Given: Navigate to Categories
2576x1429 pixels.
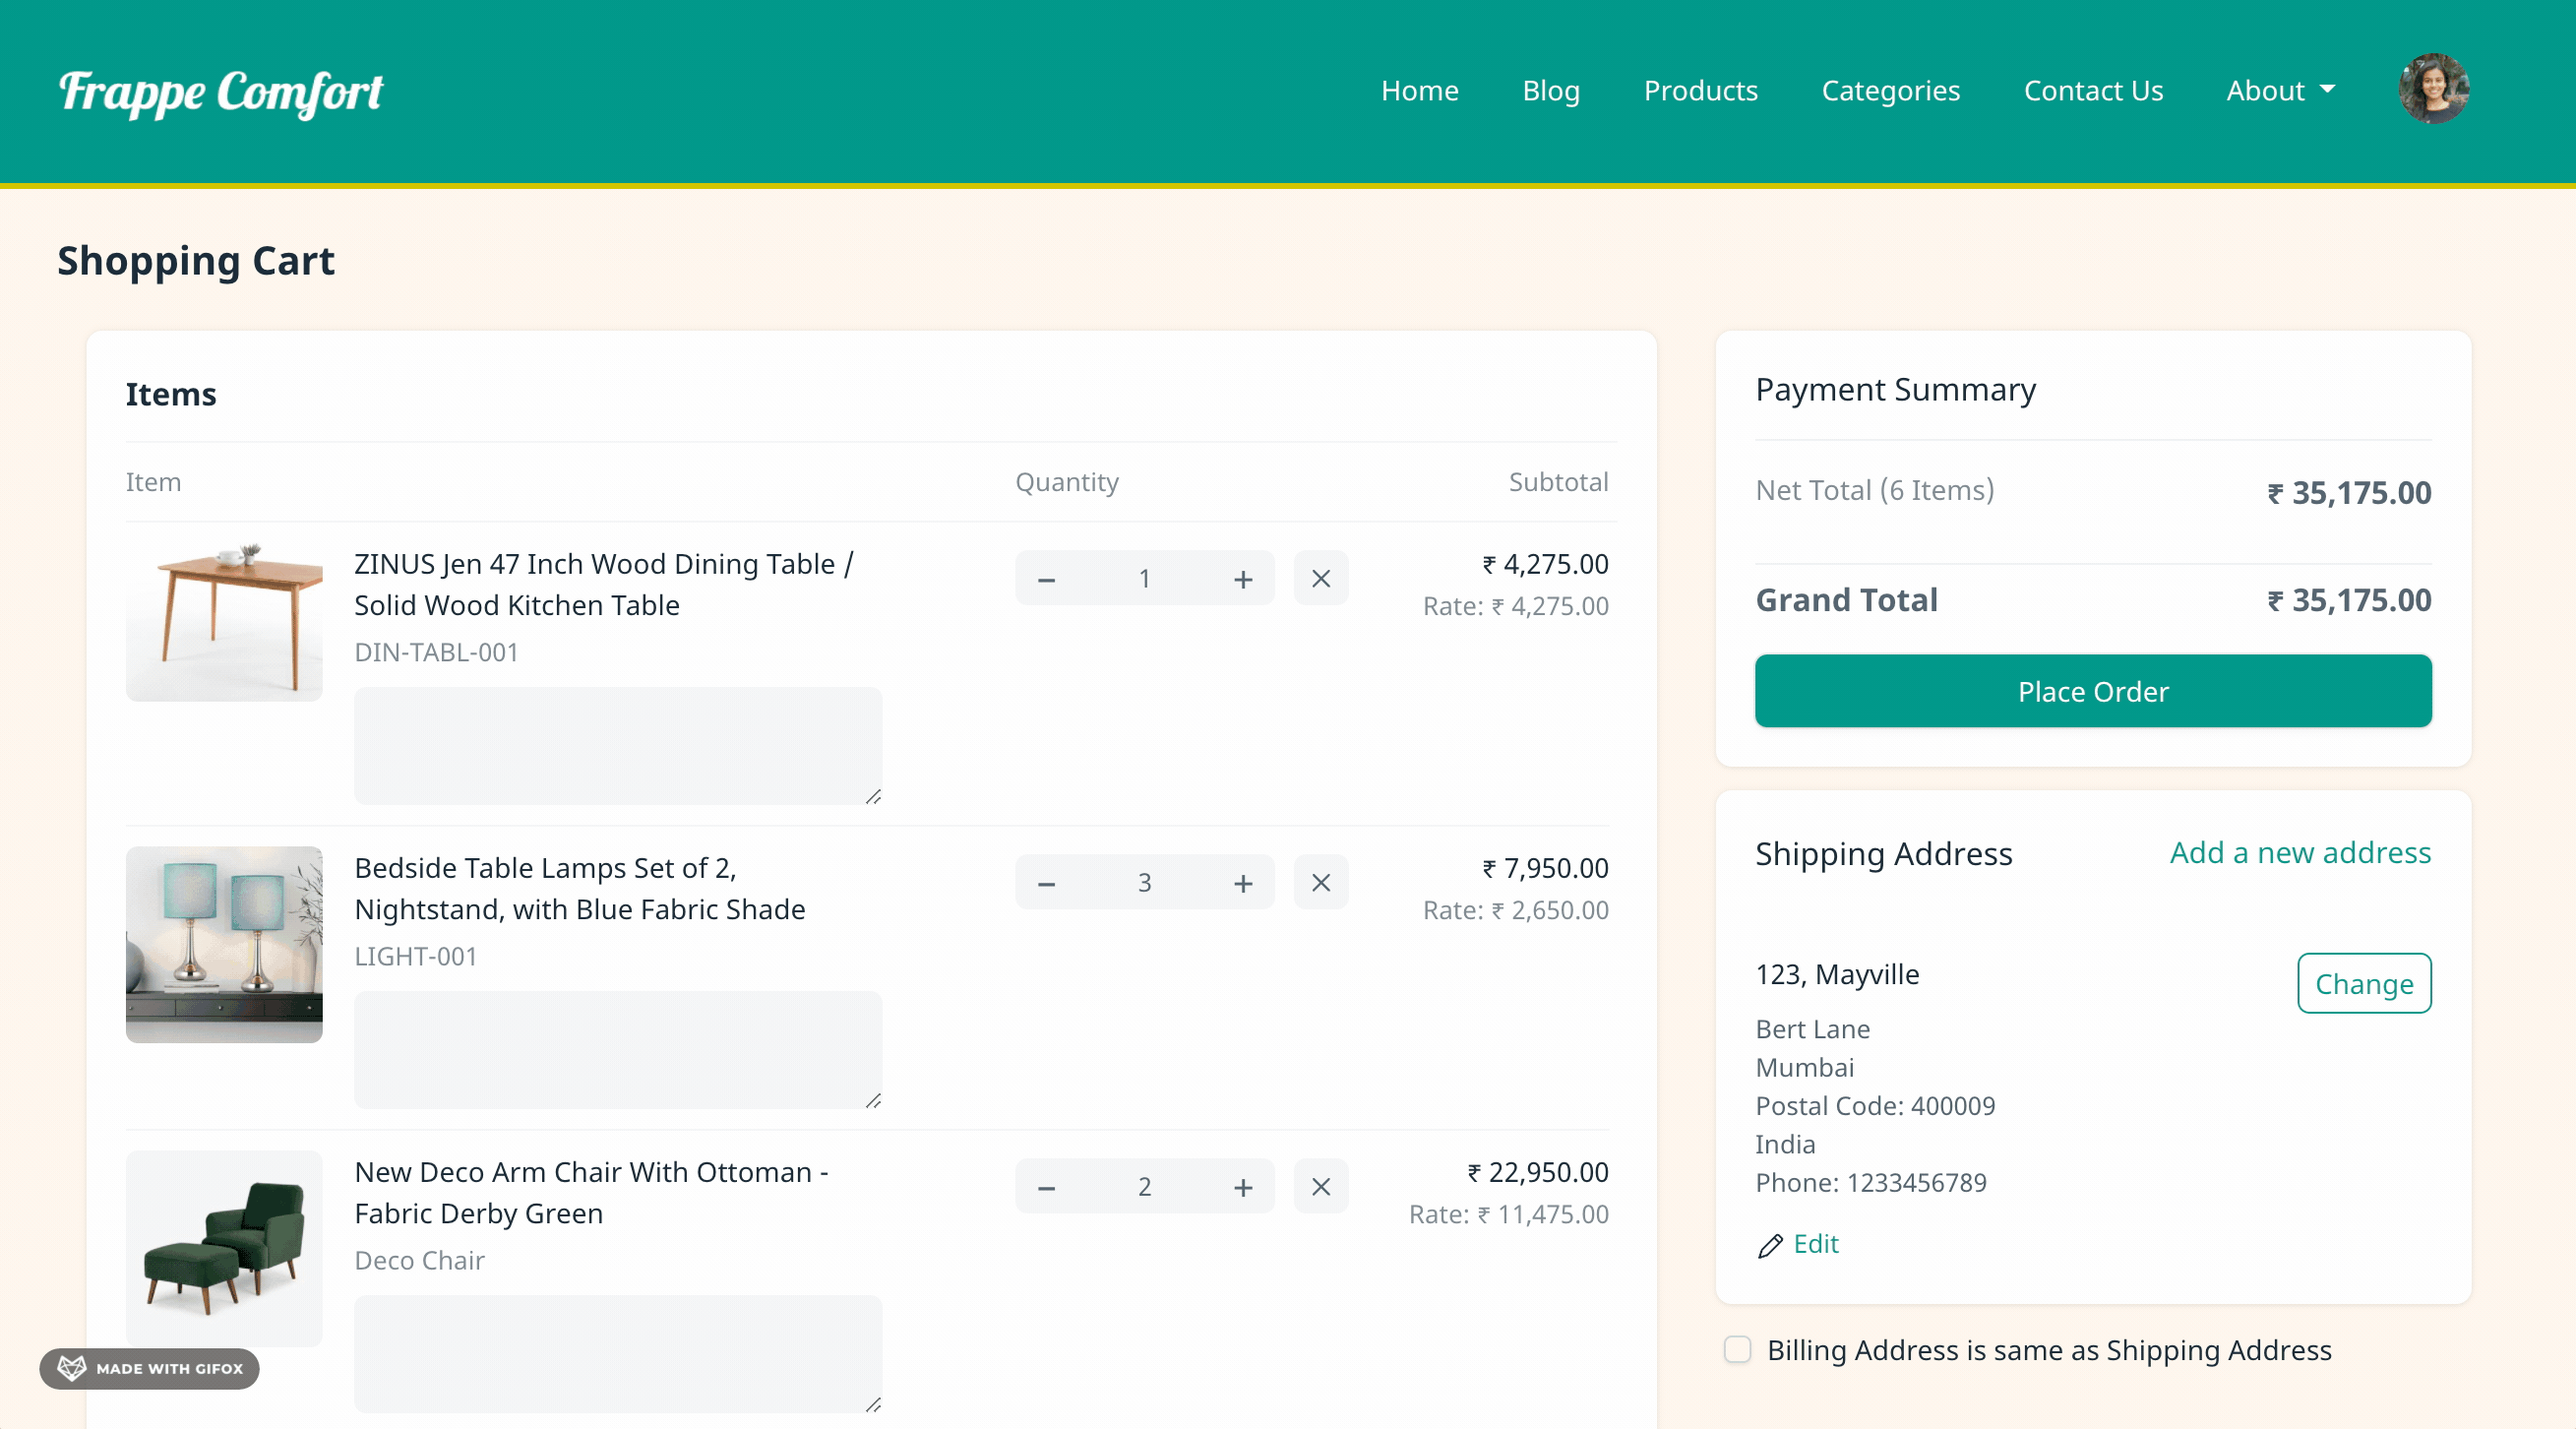Looking at the screenshot, I should [1891, 91].
